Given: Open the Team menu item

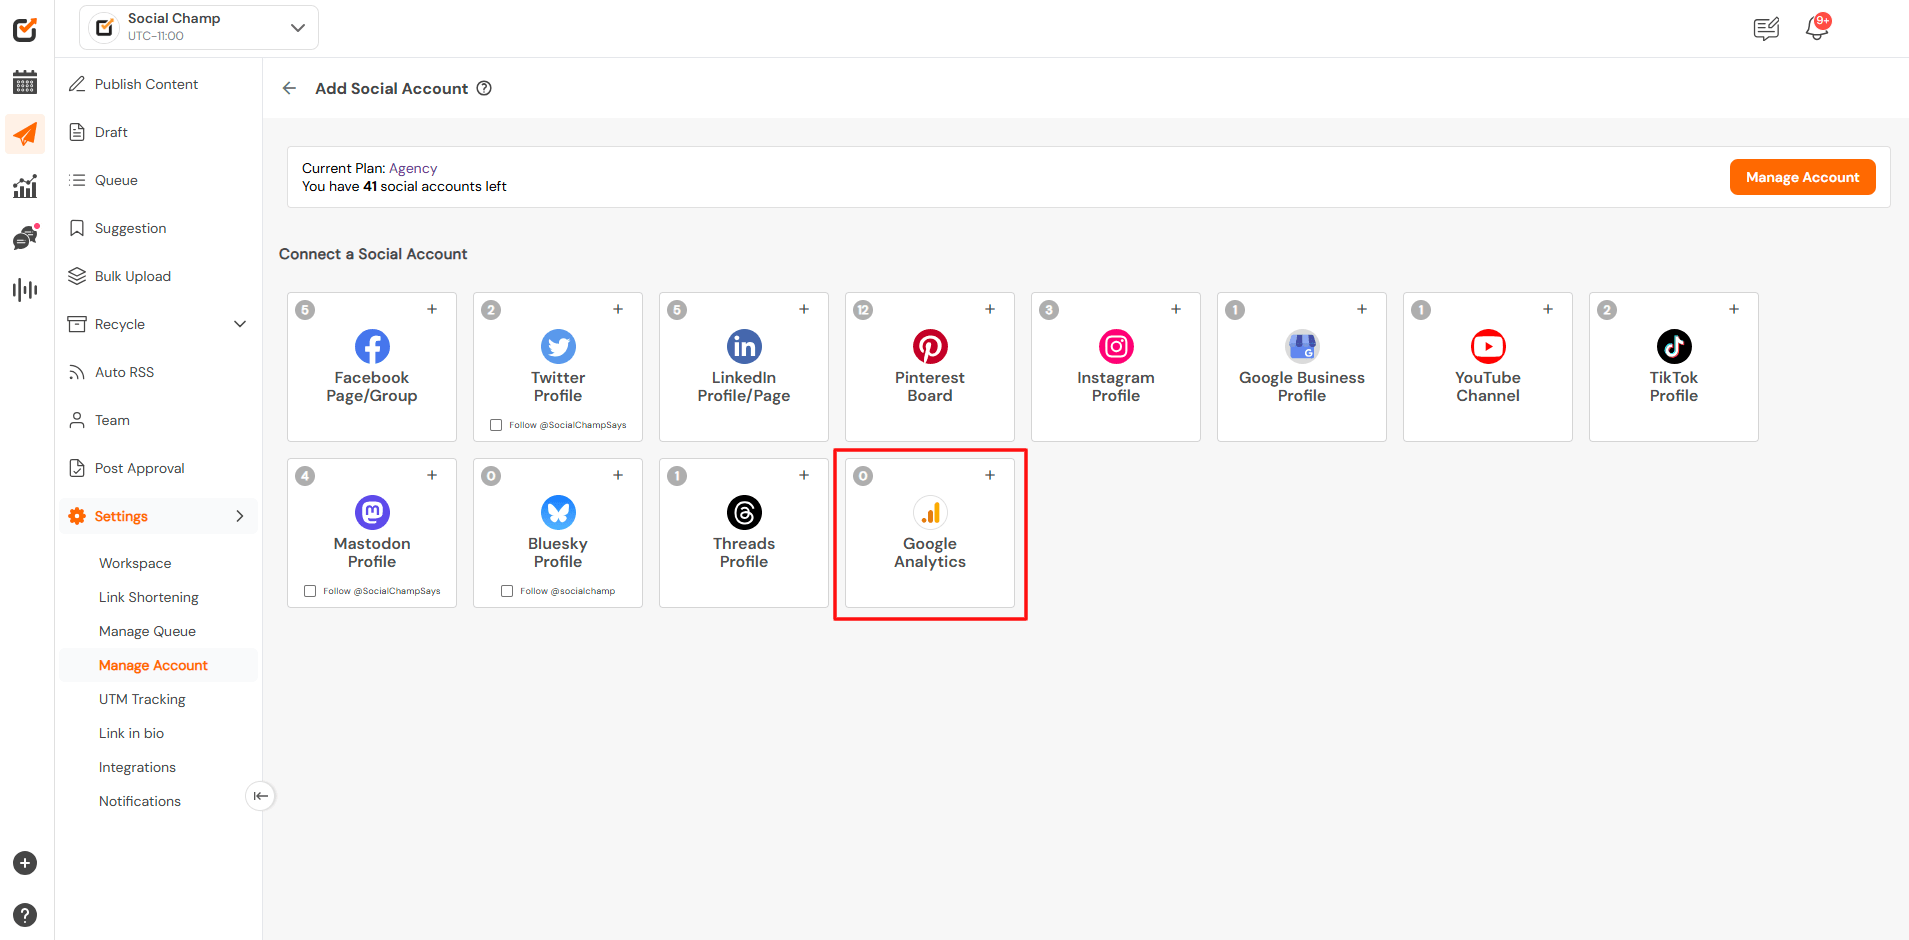Looking at the screenshot, I should click(x=112, y=420).
